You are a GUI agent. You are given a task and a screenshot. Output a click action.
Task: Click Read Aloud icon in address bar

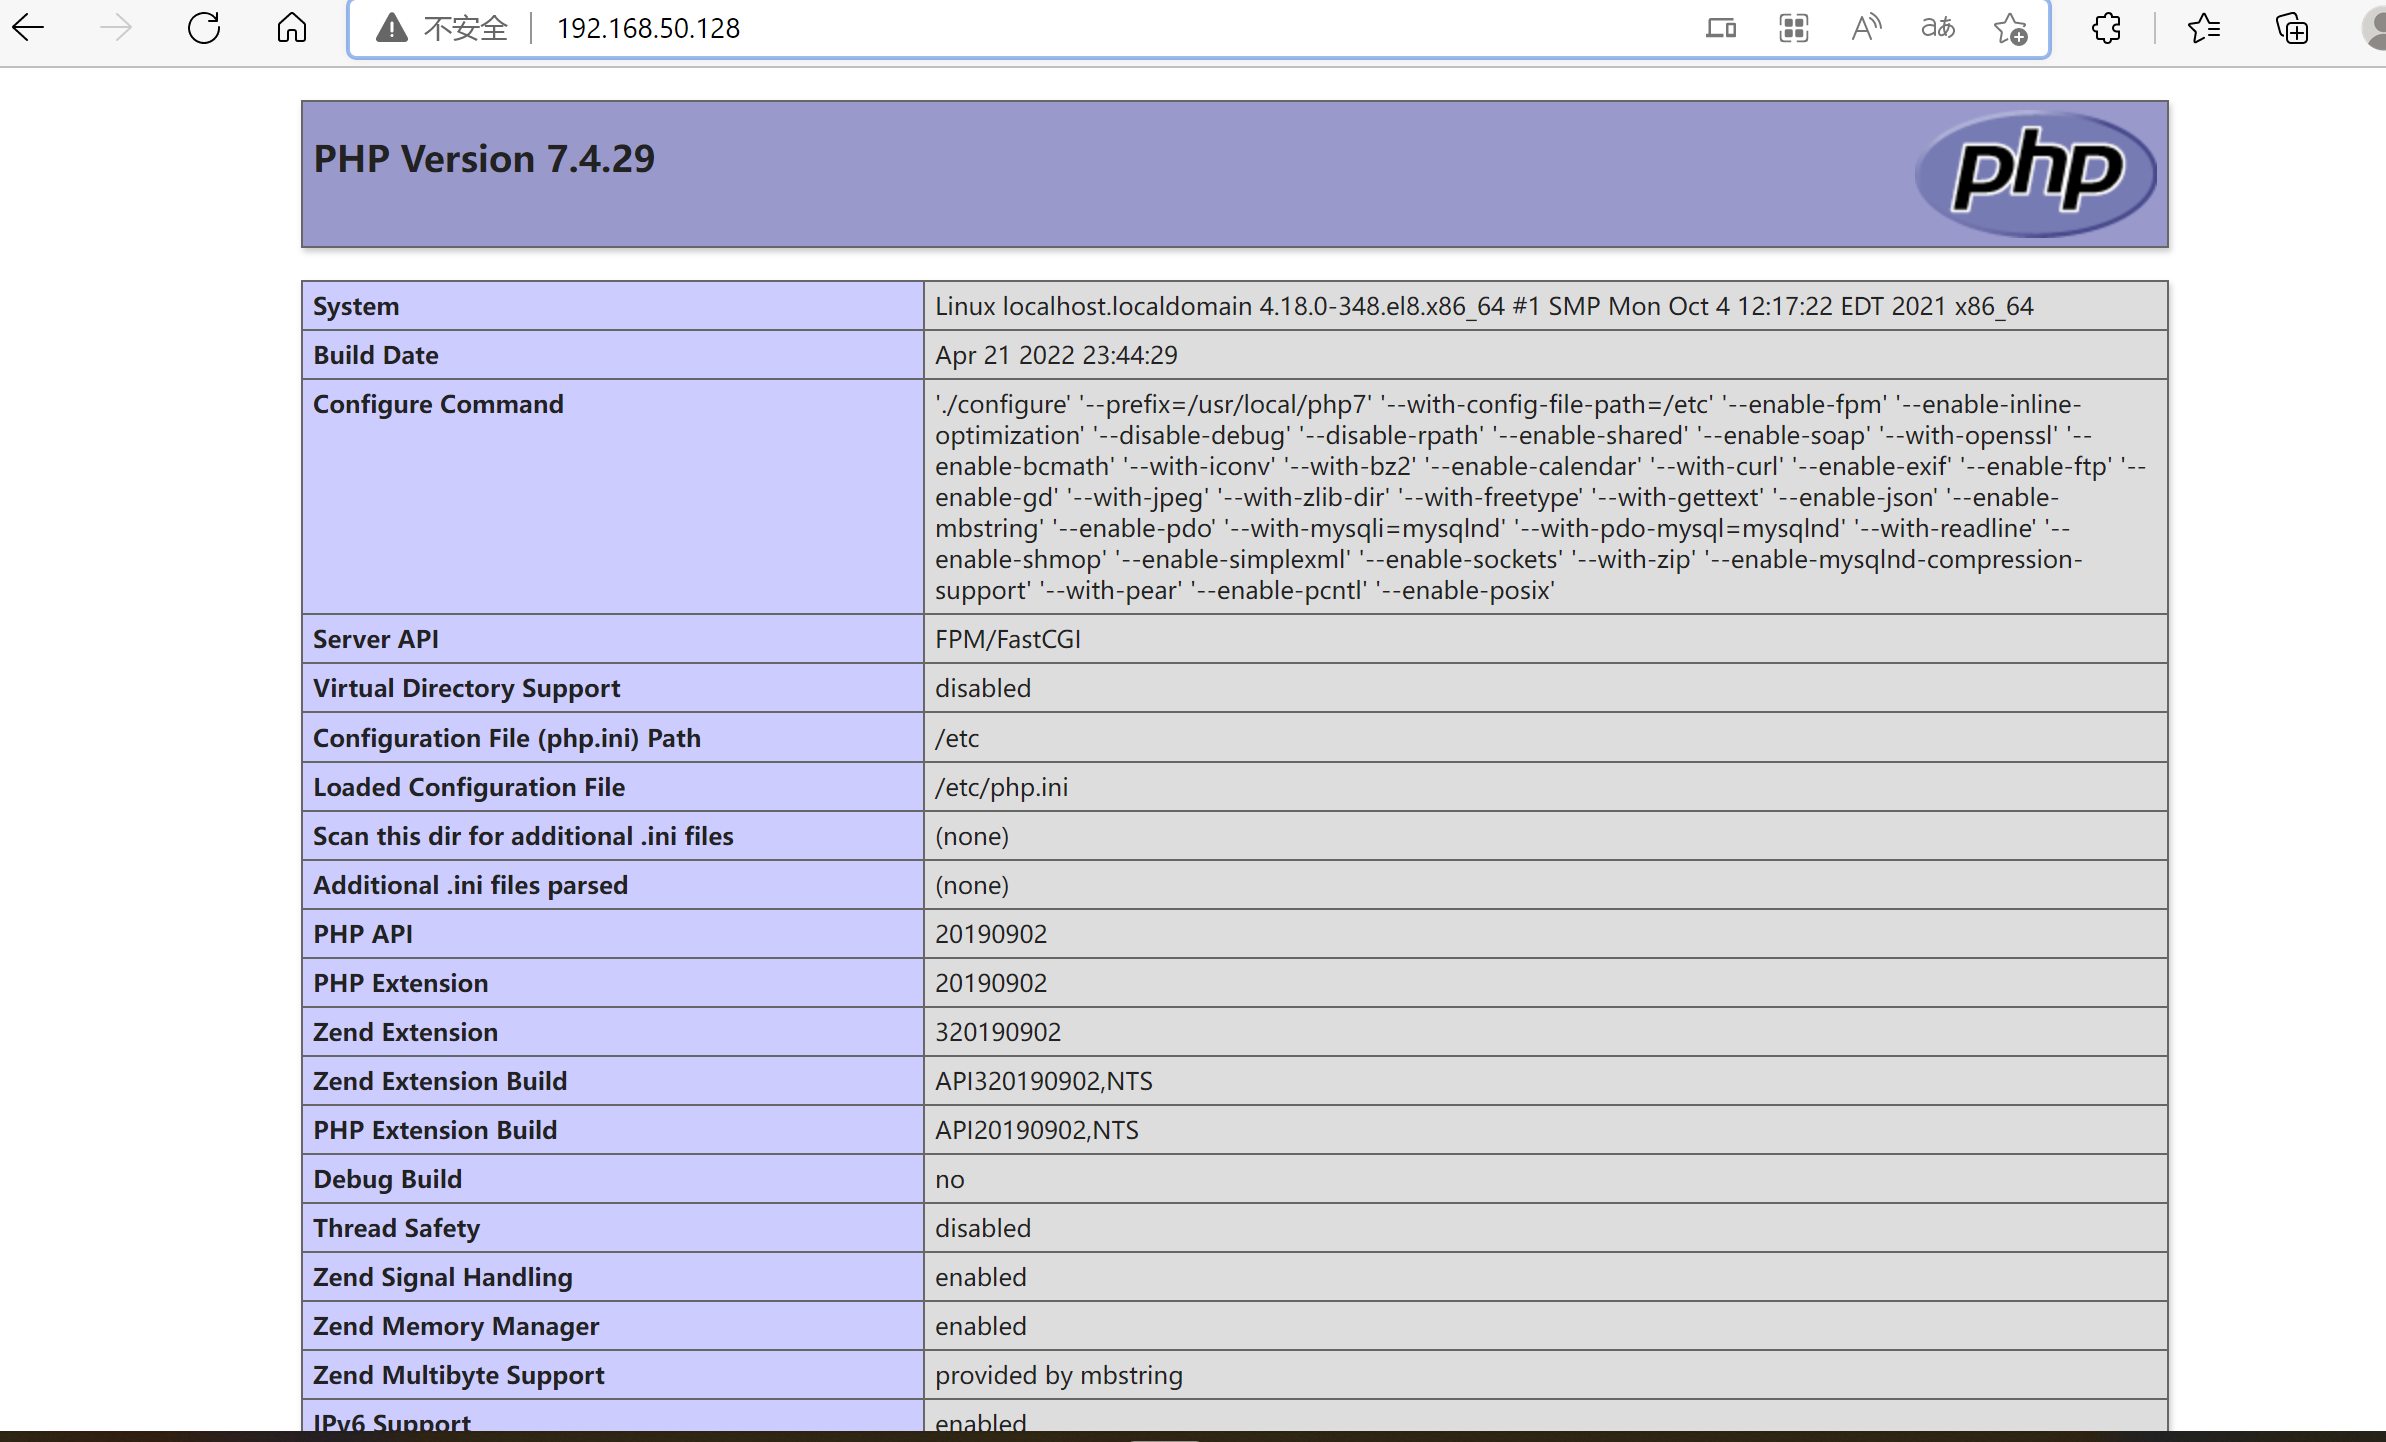coord(1865,28)
